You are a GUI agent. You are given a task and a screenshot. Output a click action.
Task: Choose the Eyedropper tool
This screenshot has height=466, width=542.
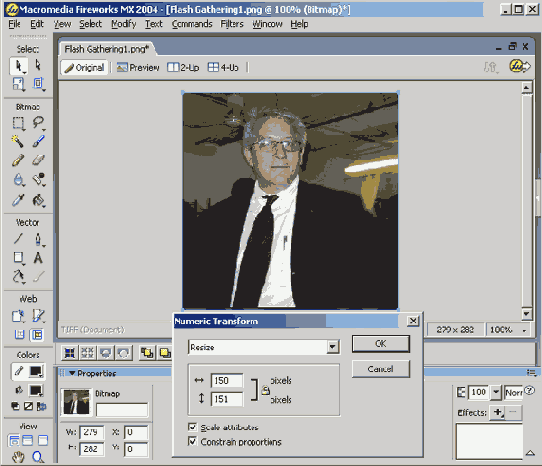pyautogui.click(x=18, y=200)
